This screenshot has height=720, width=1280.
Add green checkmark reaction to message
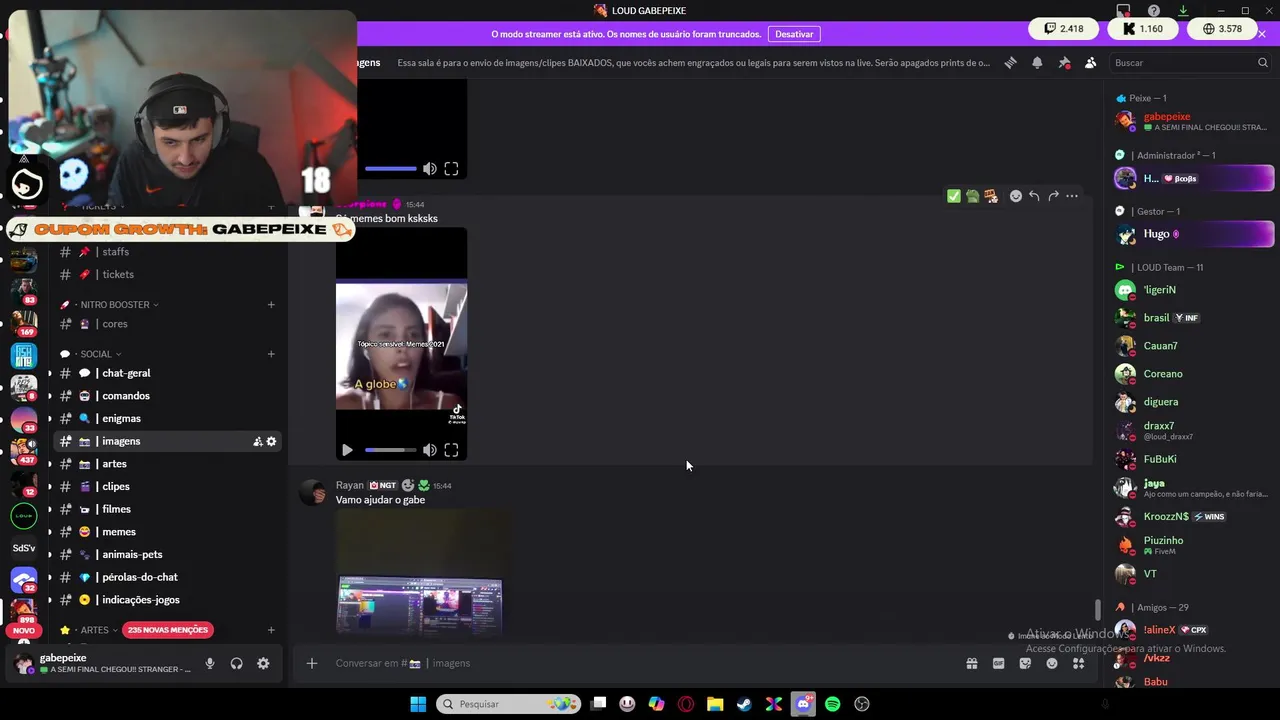click(x=954, y=196)
